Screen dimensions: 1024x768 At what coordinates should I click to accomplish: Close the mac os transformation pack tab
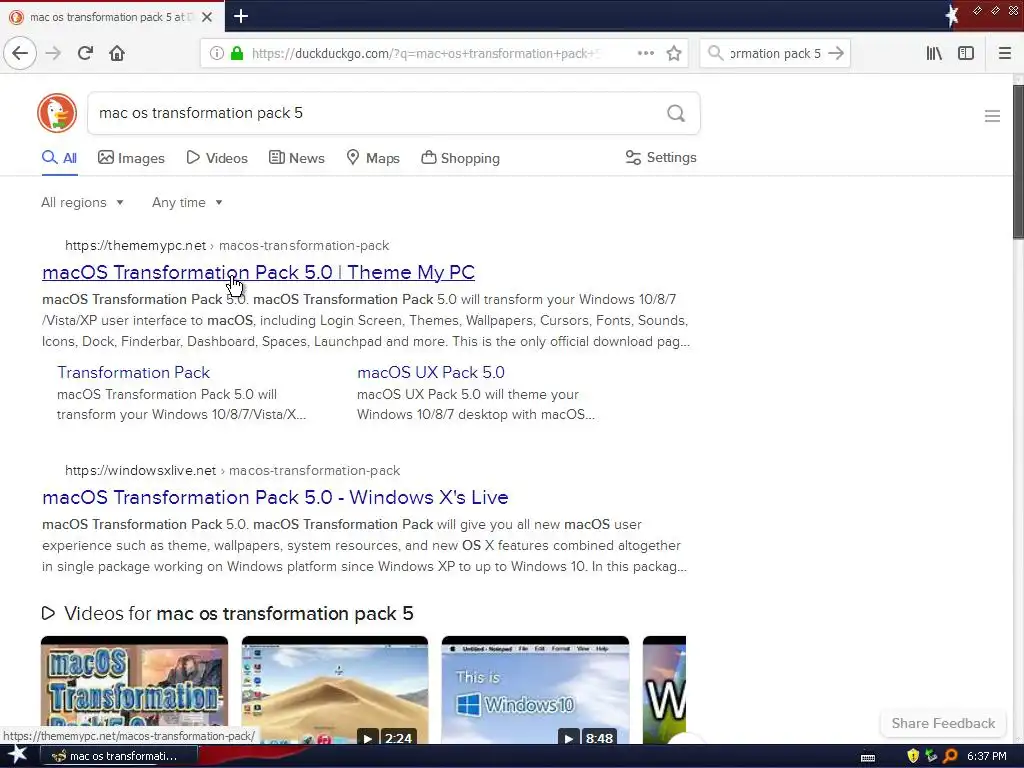207,17
